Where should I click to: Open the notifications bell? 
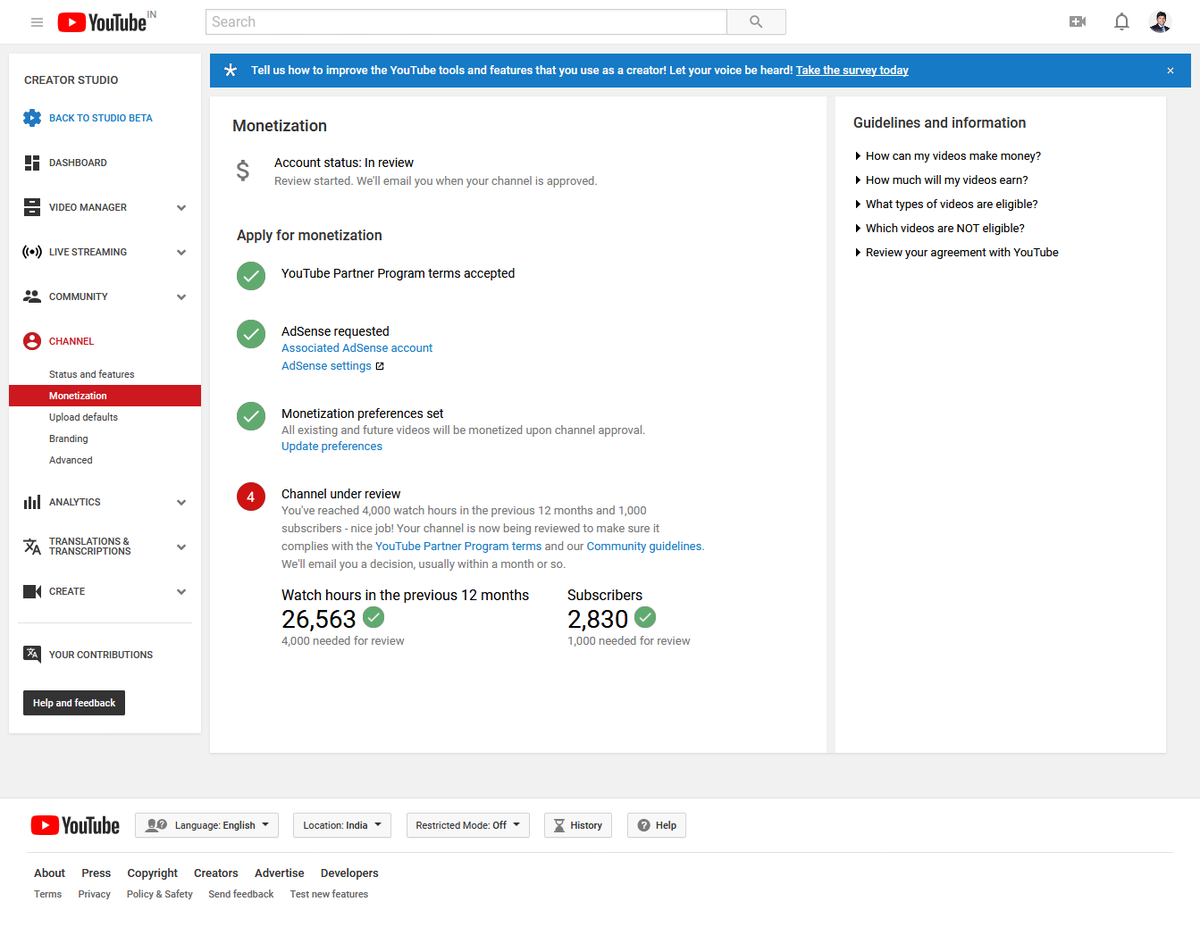point(1122,22)
